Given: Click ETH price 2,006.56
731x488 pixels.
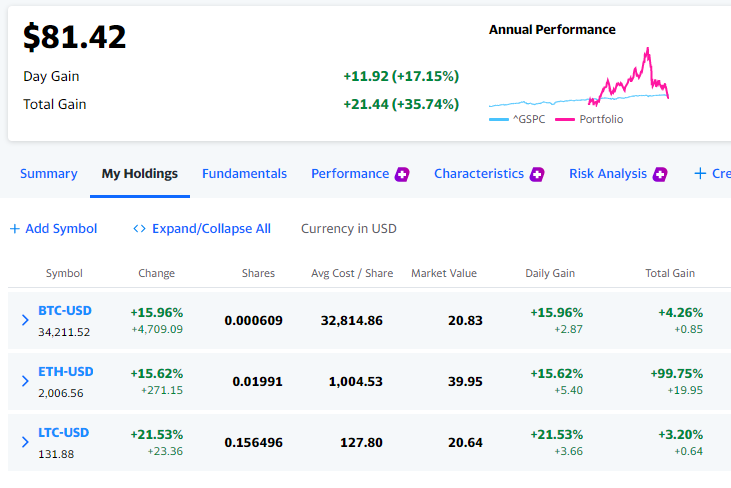Looking at the screenshot, I should pyautogui.click(x=61, y=393).
